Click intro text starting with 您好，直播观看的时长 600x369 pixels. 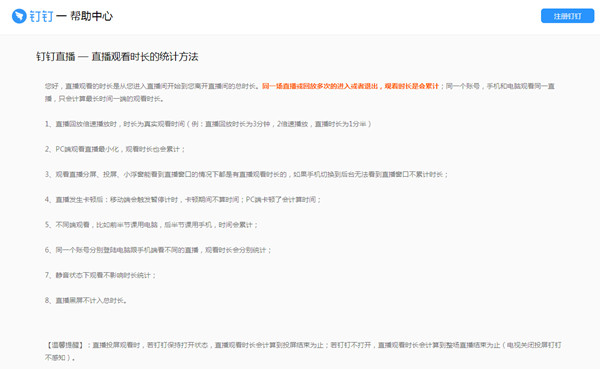152,86
